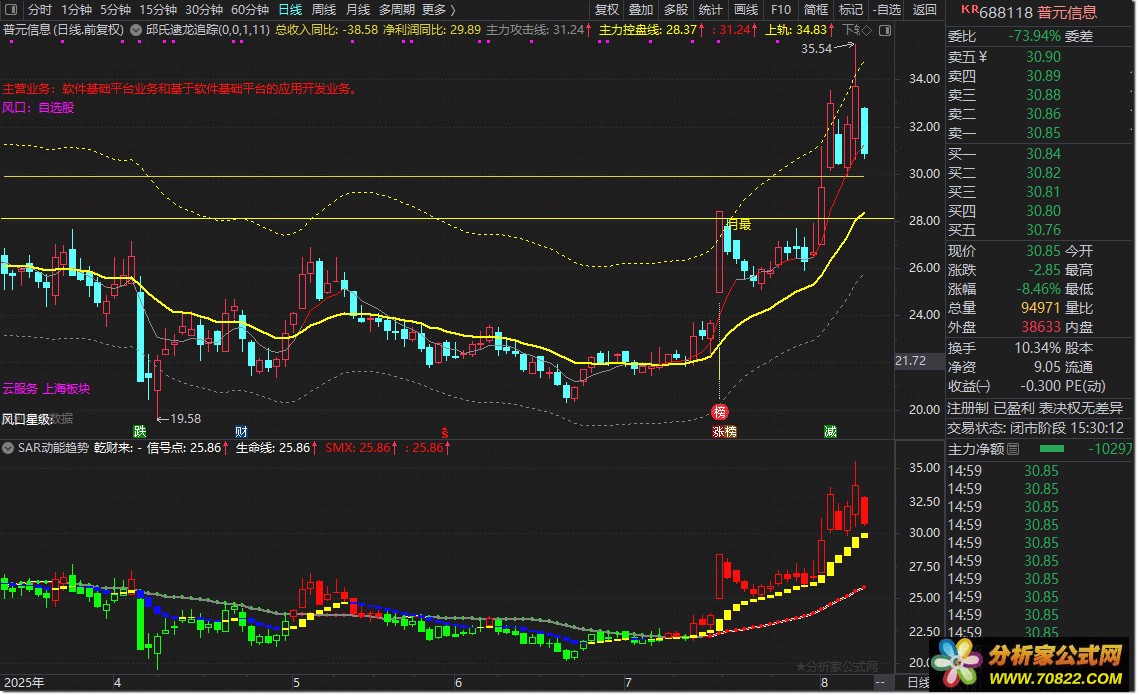Select the 5分钟 period tab
This screenshot has height=695, width=1139.
tap(115, 9)
